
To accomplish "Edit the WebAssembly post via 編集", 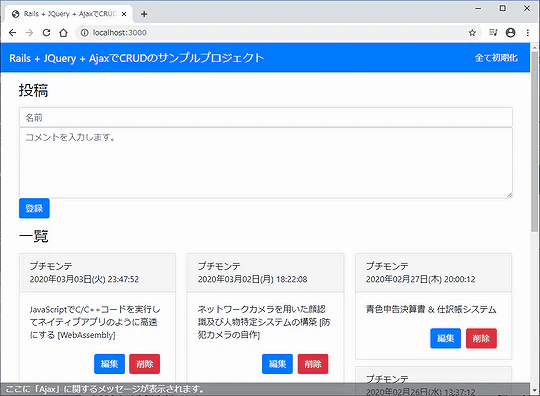I will [x=109, y=364].
